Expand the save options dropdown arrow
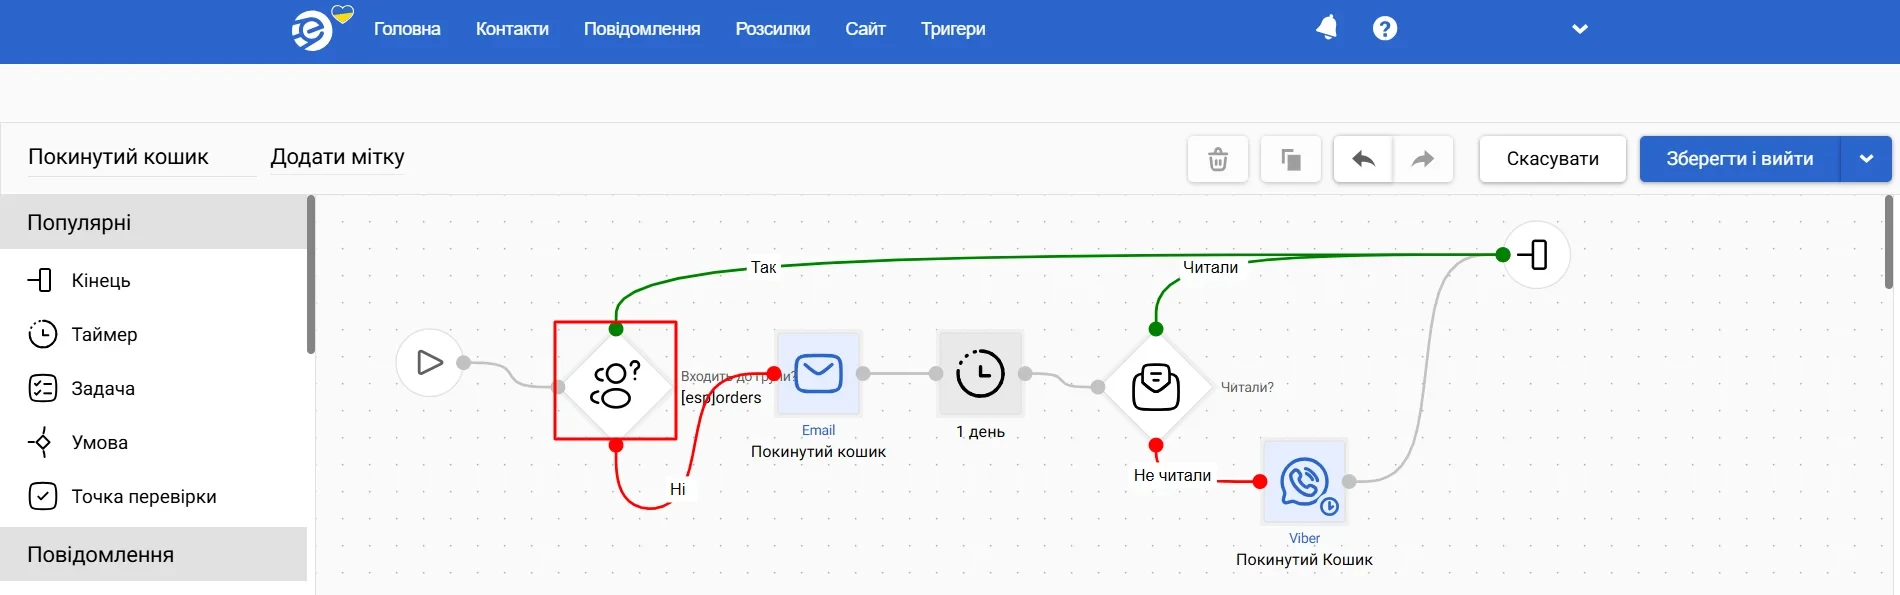This screenshot has height=595, width=1900. pyautogui.click(x=1866, y=159)
